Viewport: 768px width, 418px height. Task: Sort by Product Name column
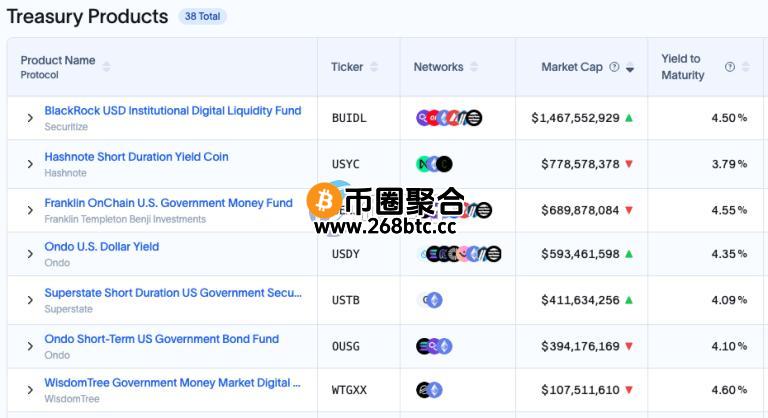106,67
